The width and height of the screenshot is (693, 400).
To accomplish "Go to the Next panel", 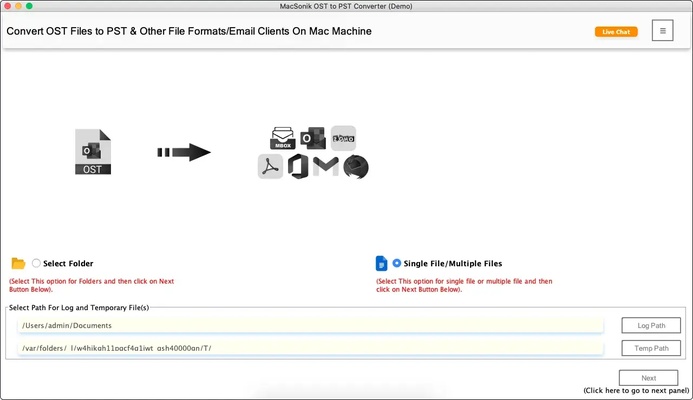I will coord(648,378).
